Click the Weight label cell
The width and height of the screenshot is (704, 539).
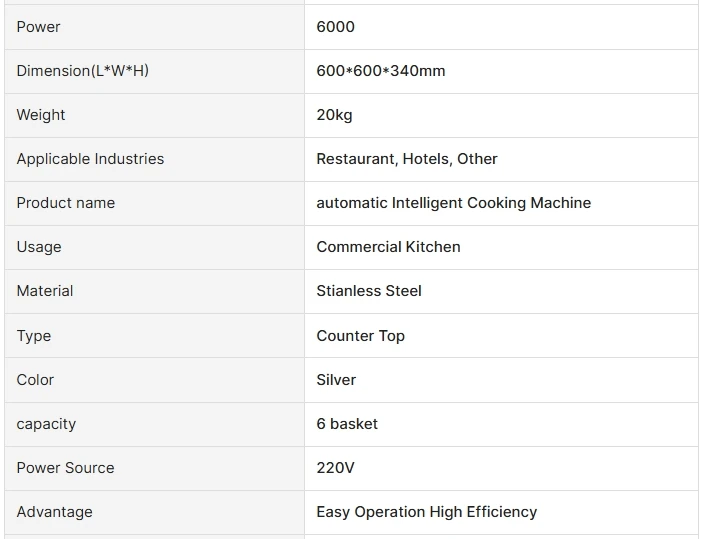pyautogui.click(x=41, y=115)
